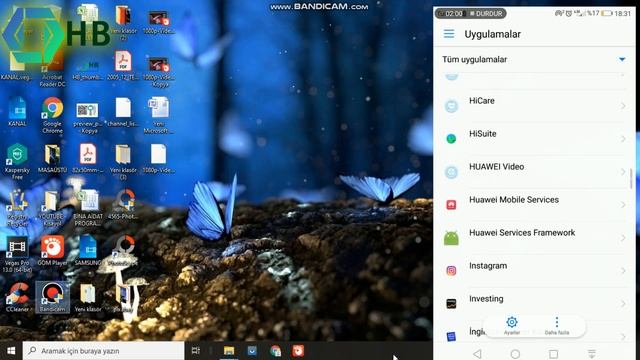Screen dimensions: 640x360
Task: Open the Windows Start button
Action: click(11, 351)
